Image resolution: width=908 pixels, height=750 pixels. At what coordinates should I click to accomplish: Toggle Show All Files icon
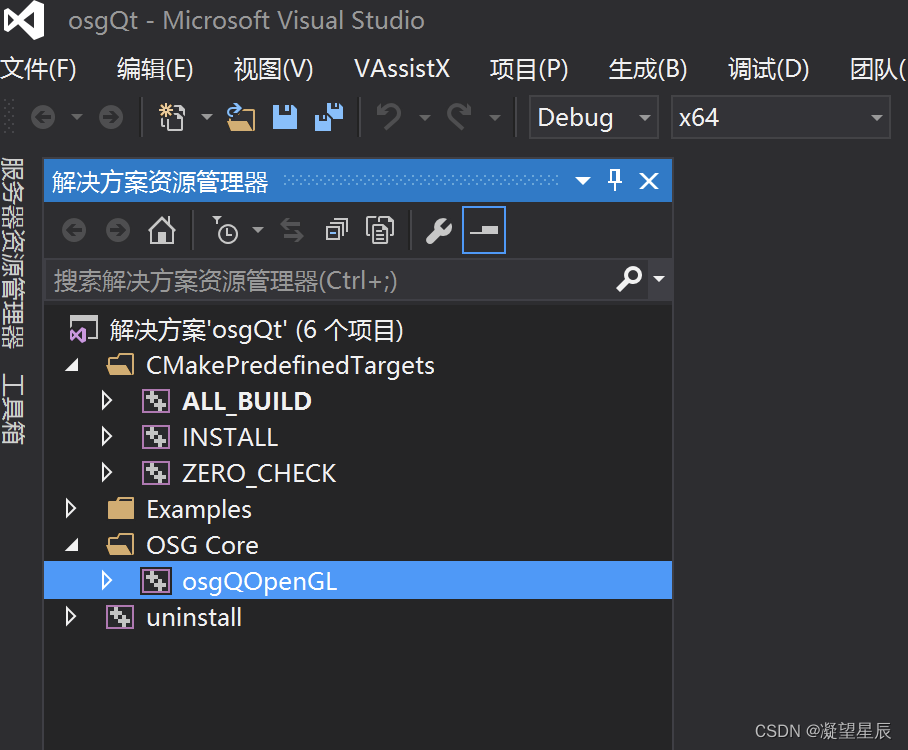tap(380, 230)
